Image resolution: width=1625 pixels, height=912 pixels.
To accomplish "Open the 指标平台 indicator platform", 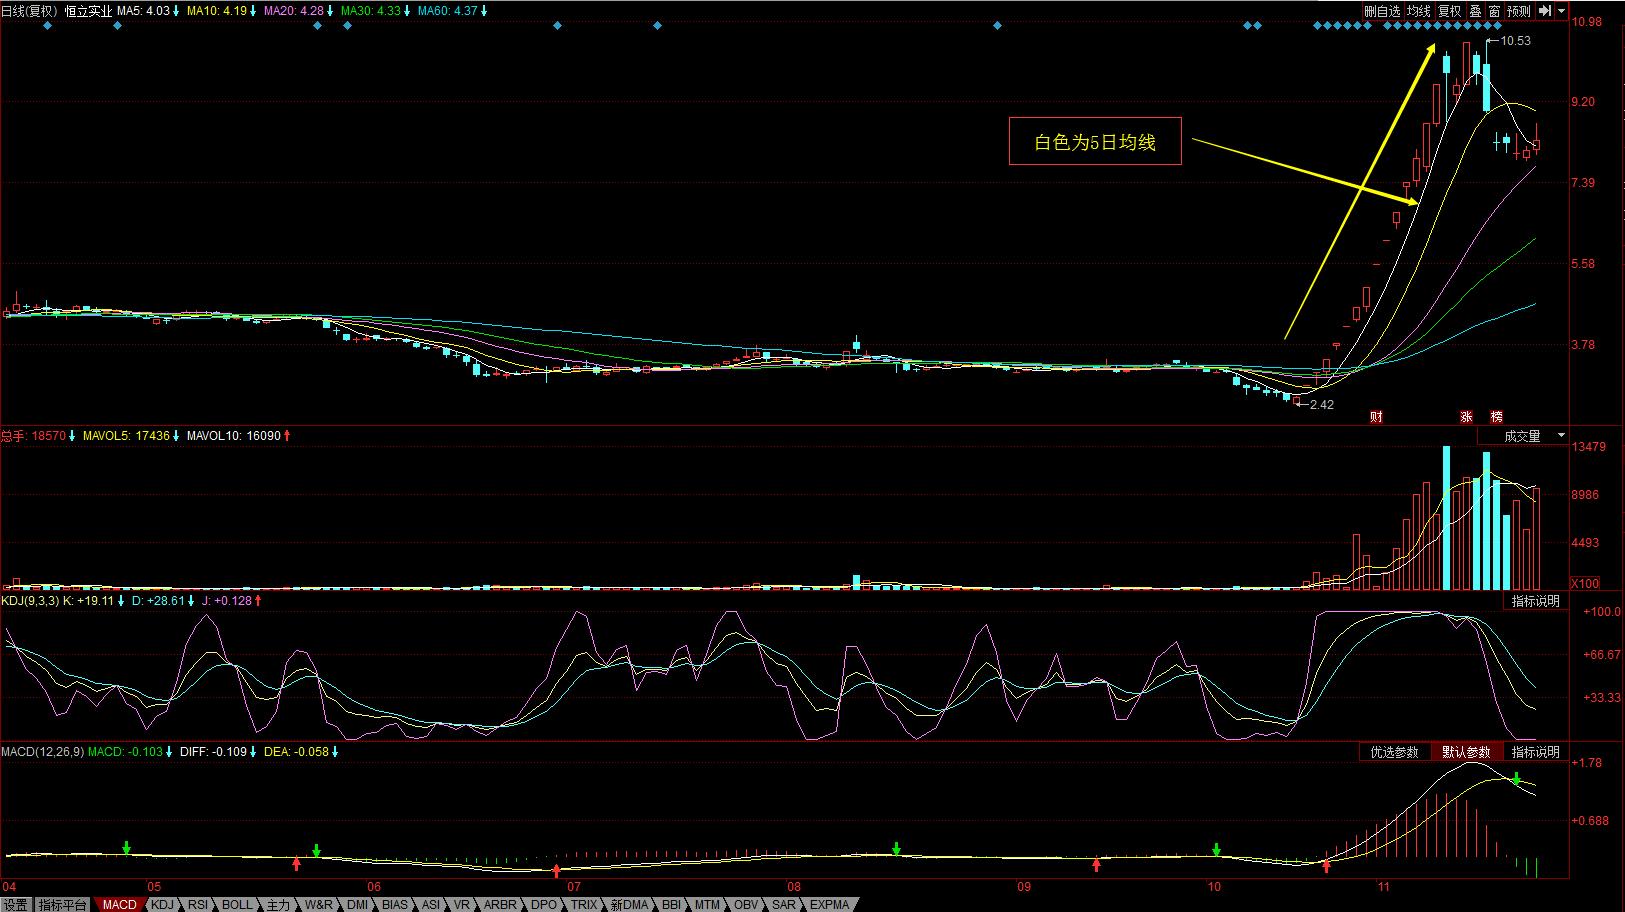I will (x=62, y=905).
